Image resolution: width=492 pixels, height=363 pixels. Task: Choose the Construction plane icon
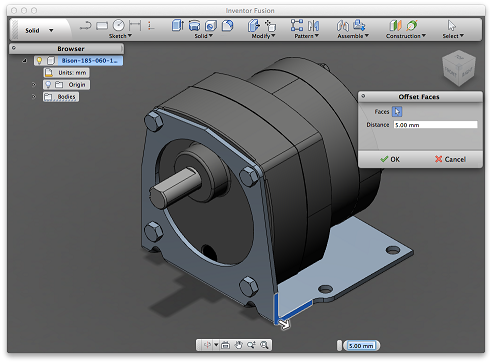point(396,26)
